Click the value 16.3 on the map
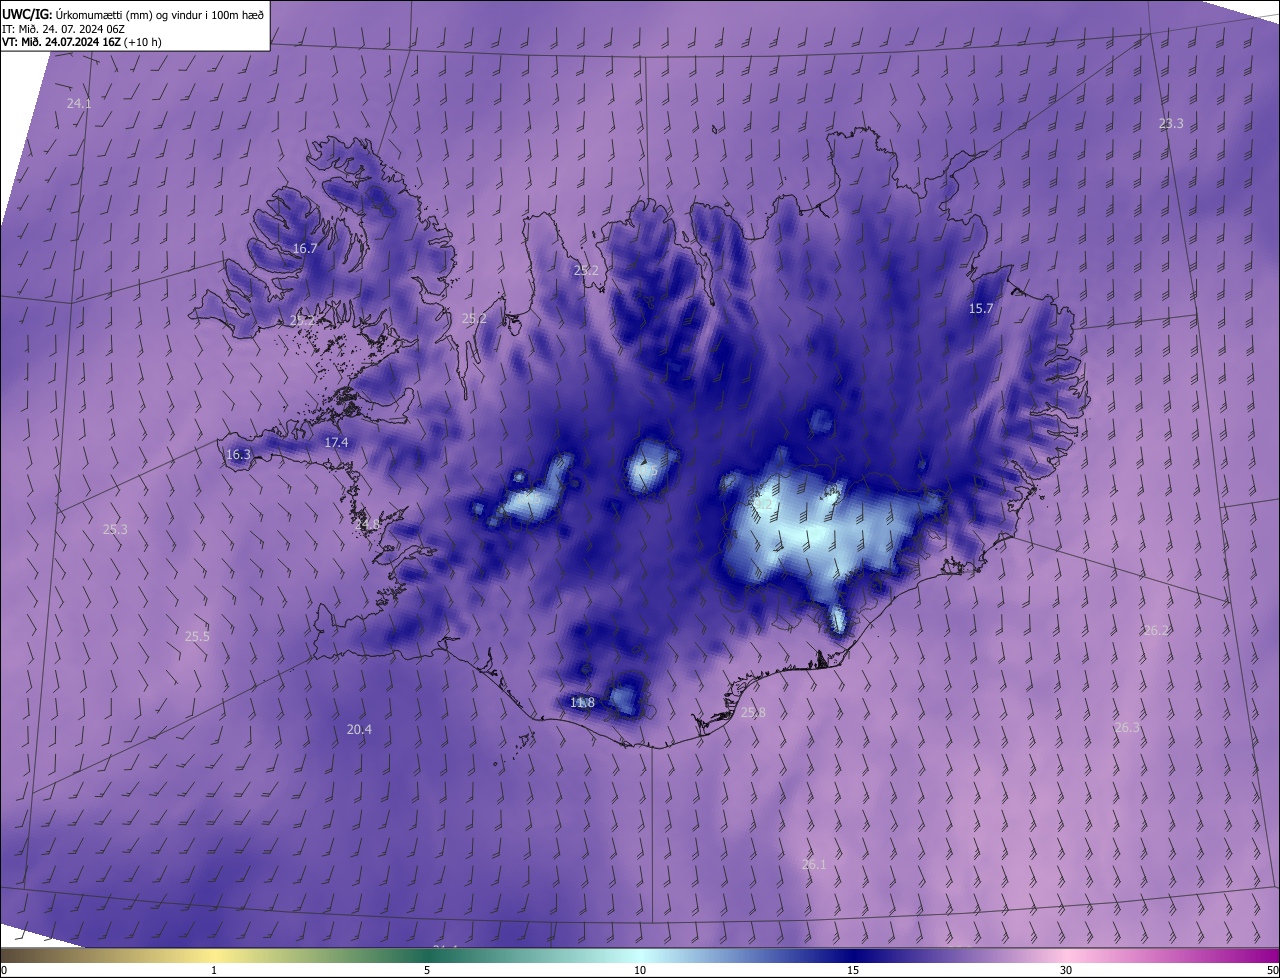1280x978 pixels. click(x=238, y=455)
